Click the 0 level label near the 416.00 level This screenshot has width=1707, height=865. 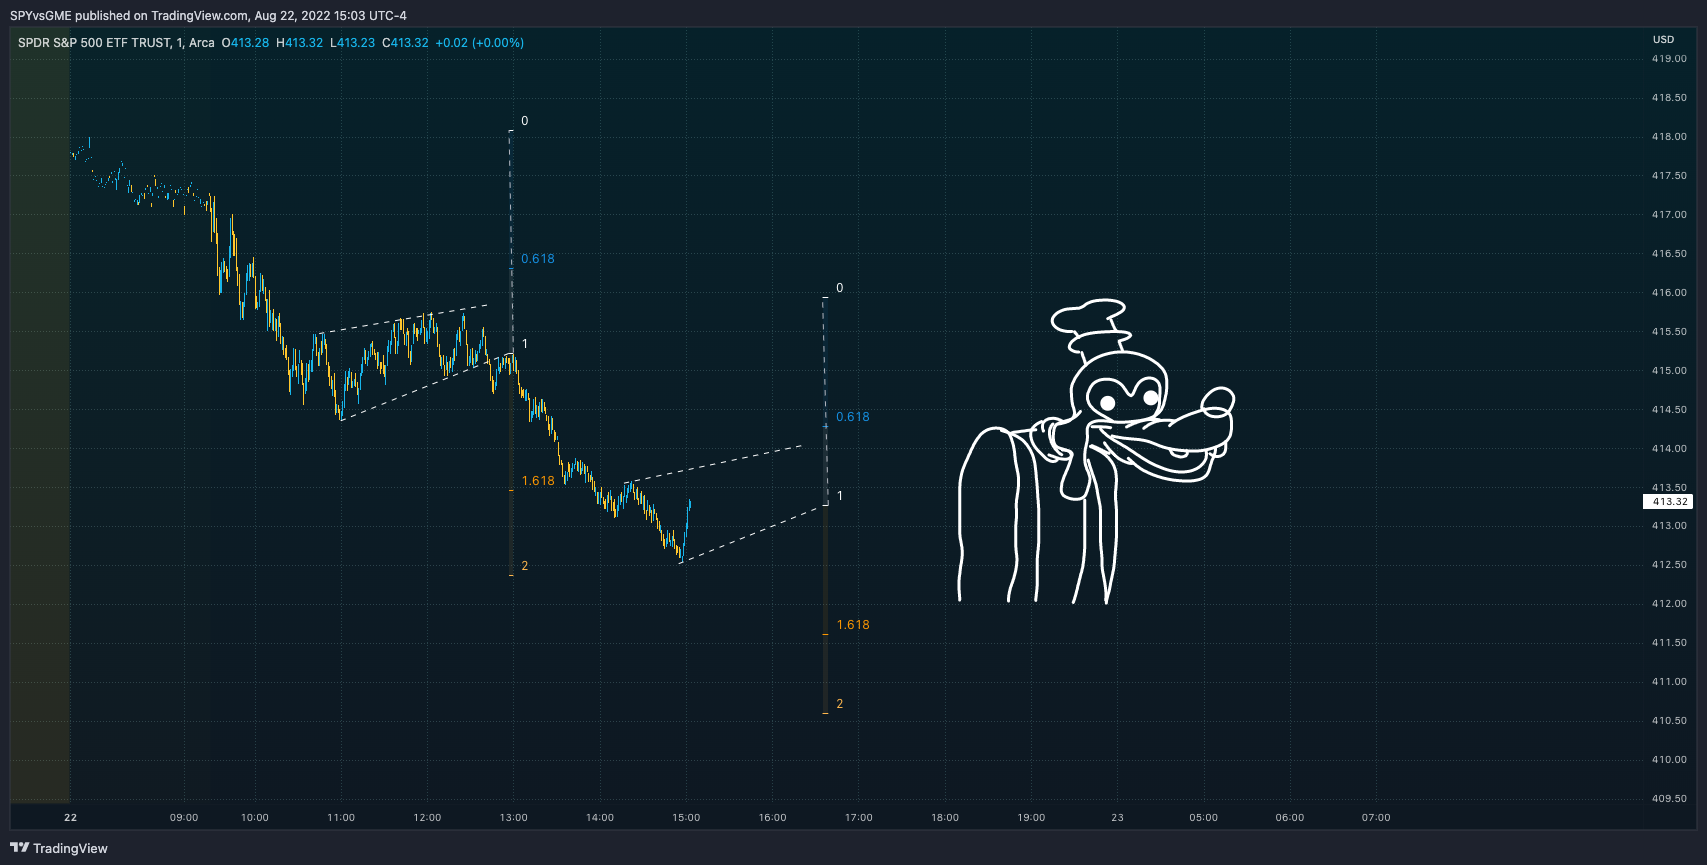click(840, 288)
